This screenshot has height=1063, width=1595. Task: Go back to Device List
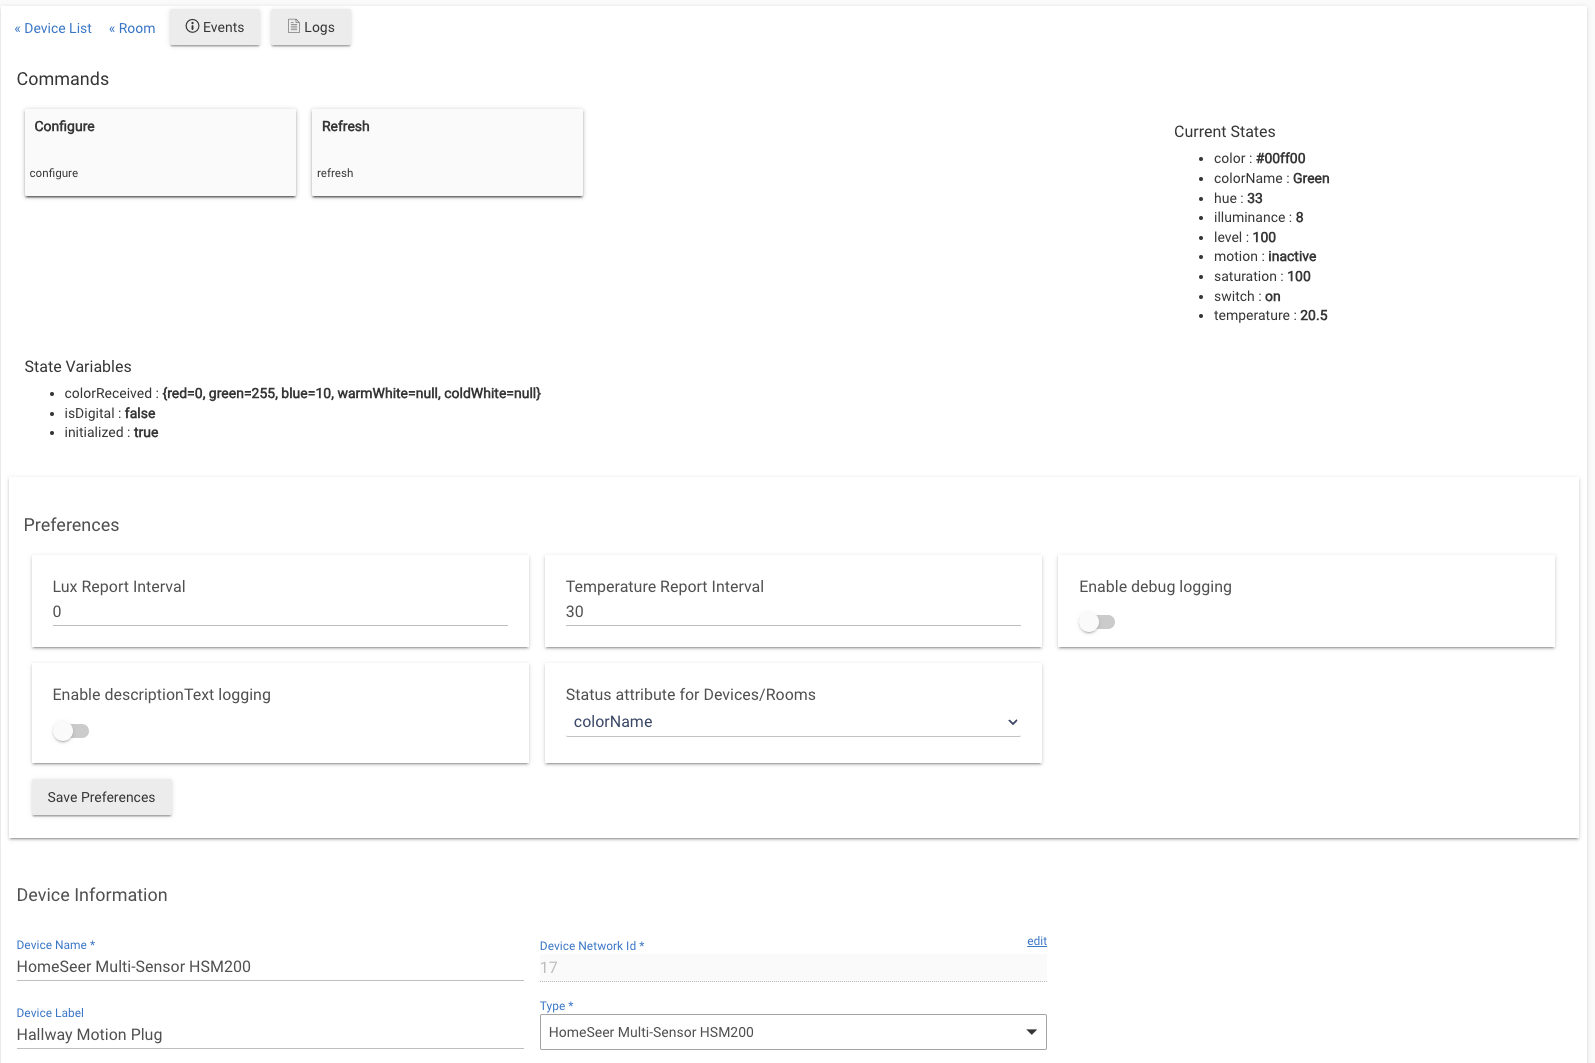(x=53, y=29)
